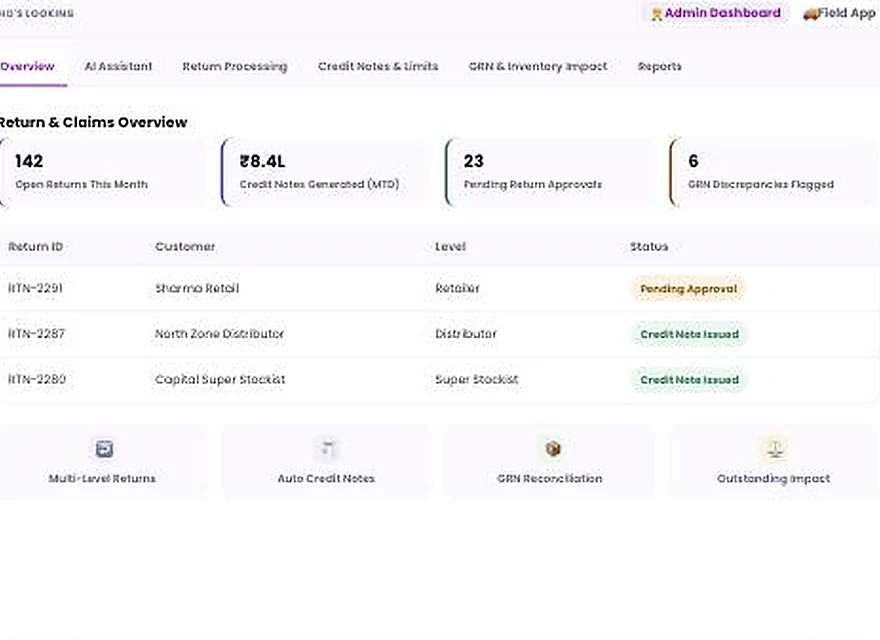Image resolution: width=880 pixels, height=640 pixels.
Task: Open the 142 Open Returns card
Action: point(103,172)
